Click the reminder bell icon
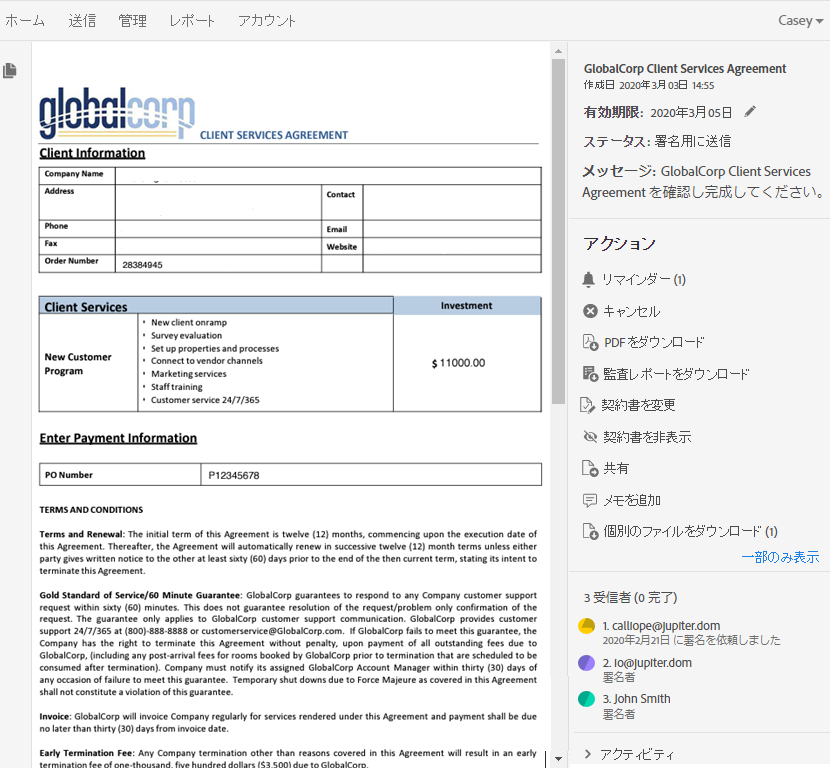This screenshot has height=768, width=830. pyautogui.click(x=588, y=279)
